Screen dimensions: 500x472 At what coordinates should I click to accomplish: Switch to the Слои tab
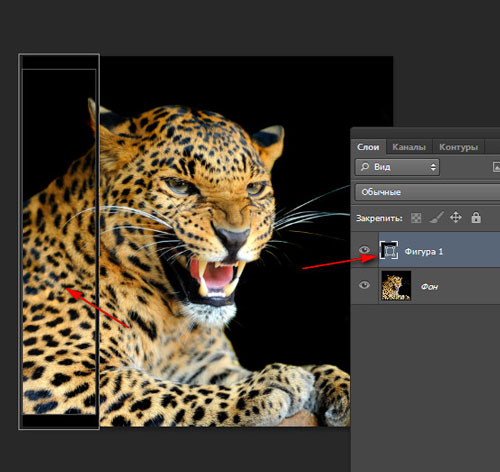click(368, 147)
